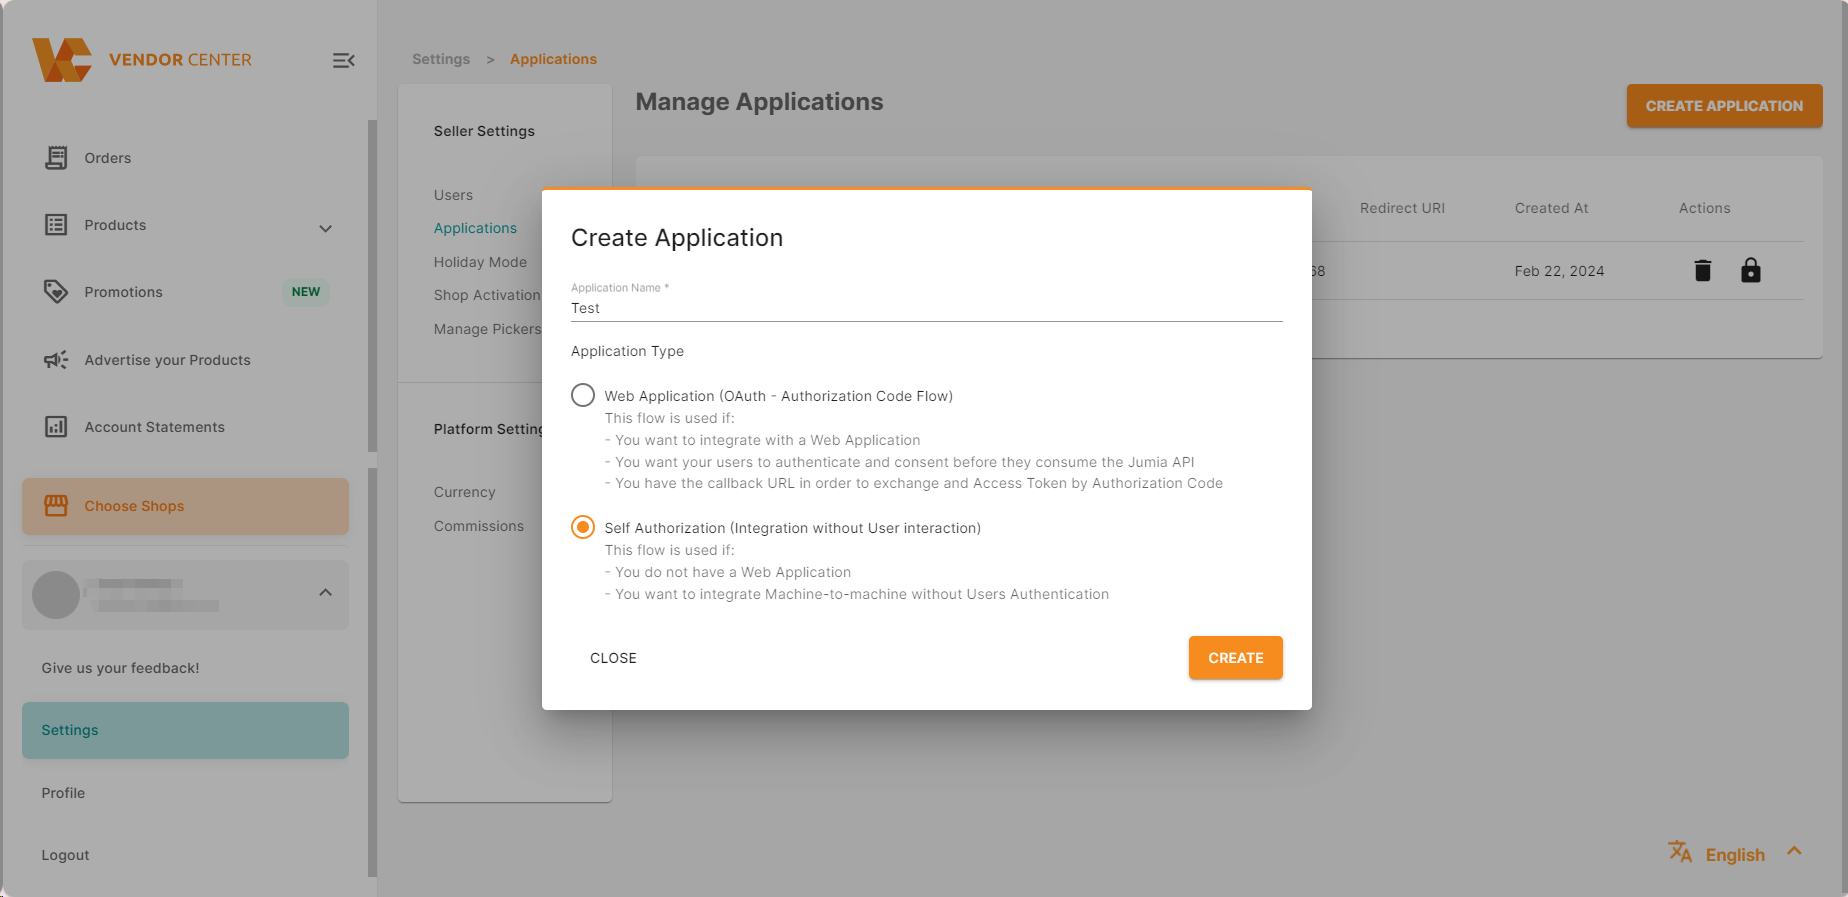Open Holiday Mode in Seller Settings
Screen dimensions: 1848x897
[480, 262]
